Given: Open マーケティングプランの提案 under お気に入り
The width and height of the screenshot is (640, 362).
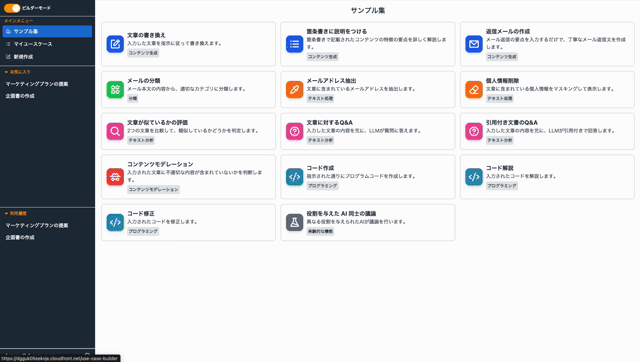Looking at the screenshot, I should [37, 84].
